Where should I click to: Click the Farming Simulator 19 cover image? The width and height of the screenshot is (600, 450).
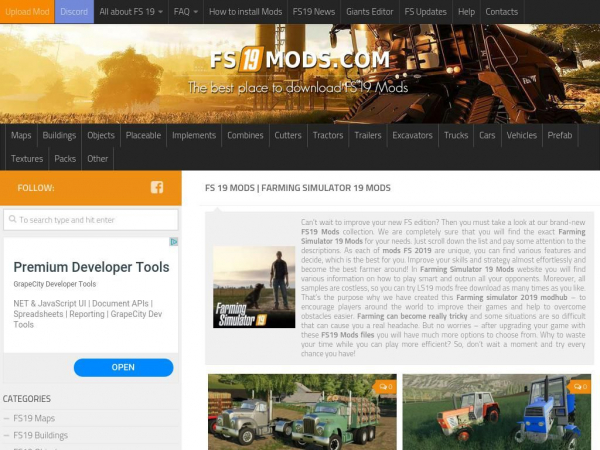[254, 287]
